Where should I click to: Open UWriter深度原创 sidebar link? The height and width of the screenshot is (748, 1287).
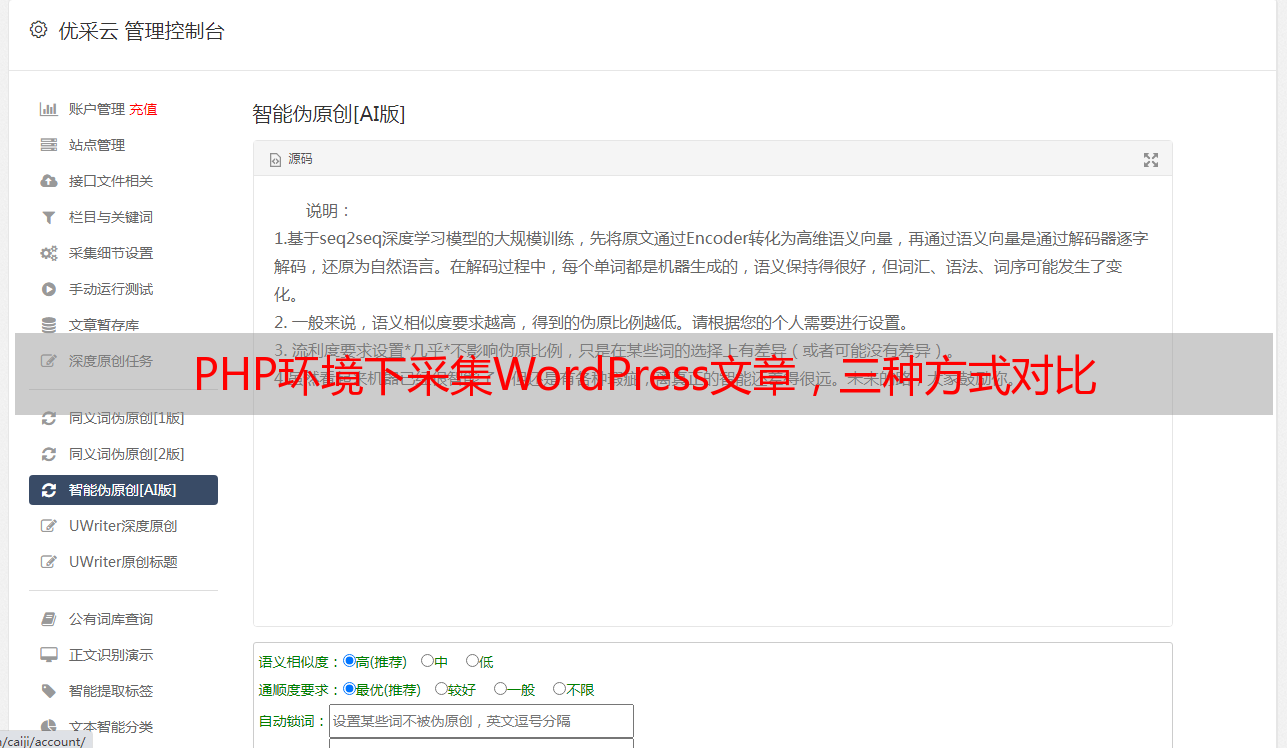[x=123, y=526]
